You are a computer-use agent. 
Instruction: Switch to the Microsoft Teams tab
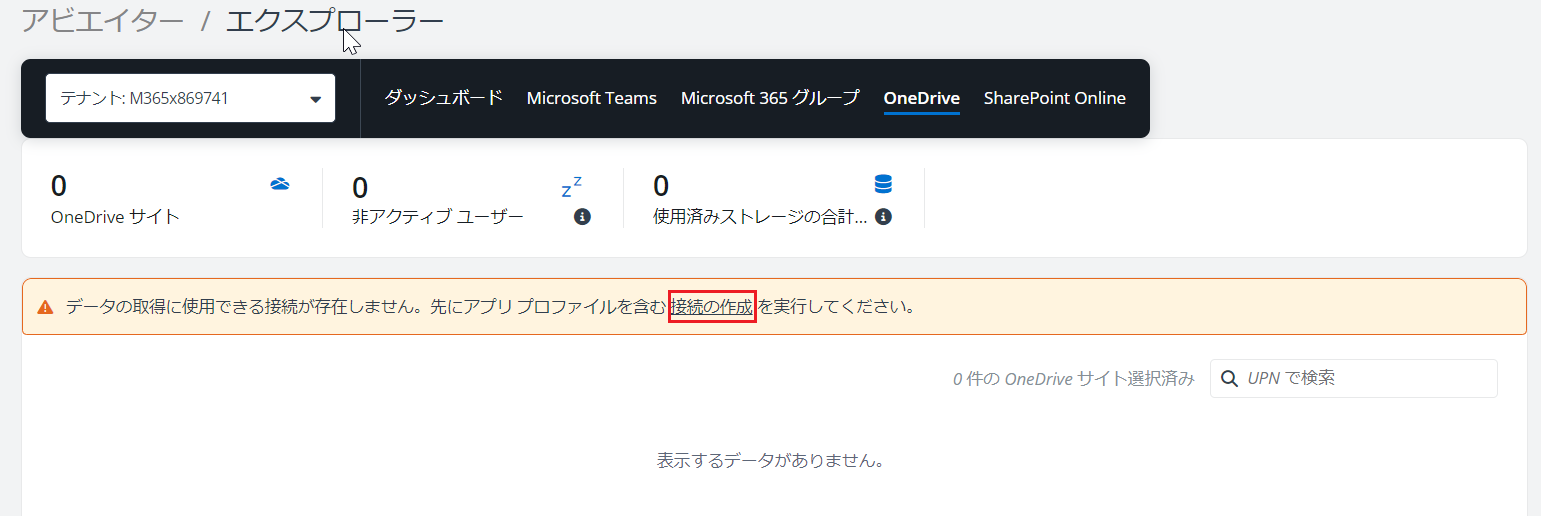tap(592, 98)
